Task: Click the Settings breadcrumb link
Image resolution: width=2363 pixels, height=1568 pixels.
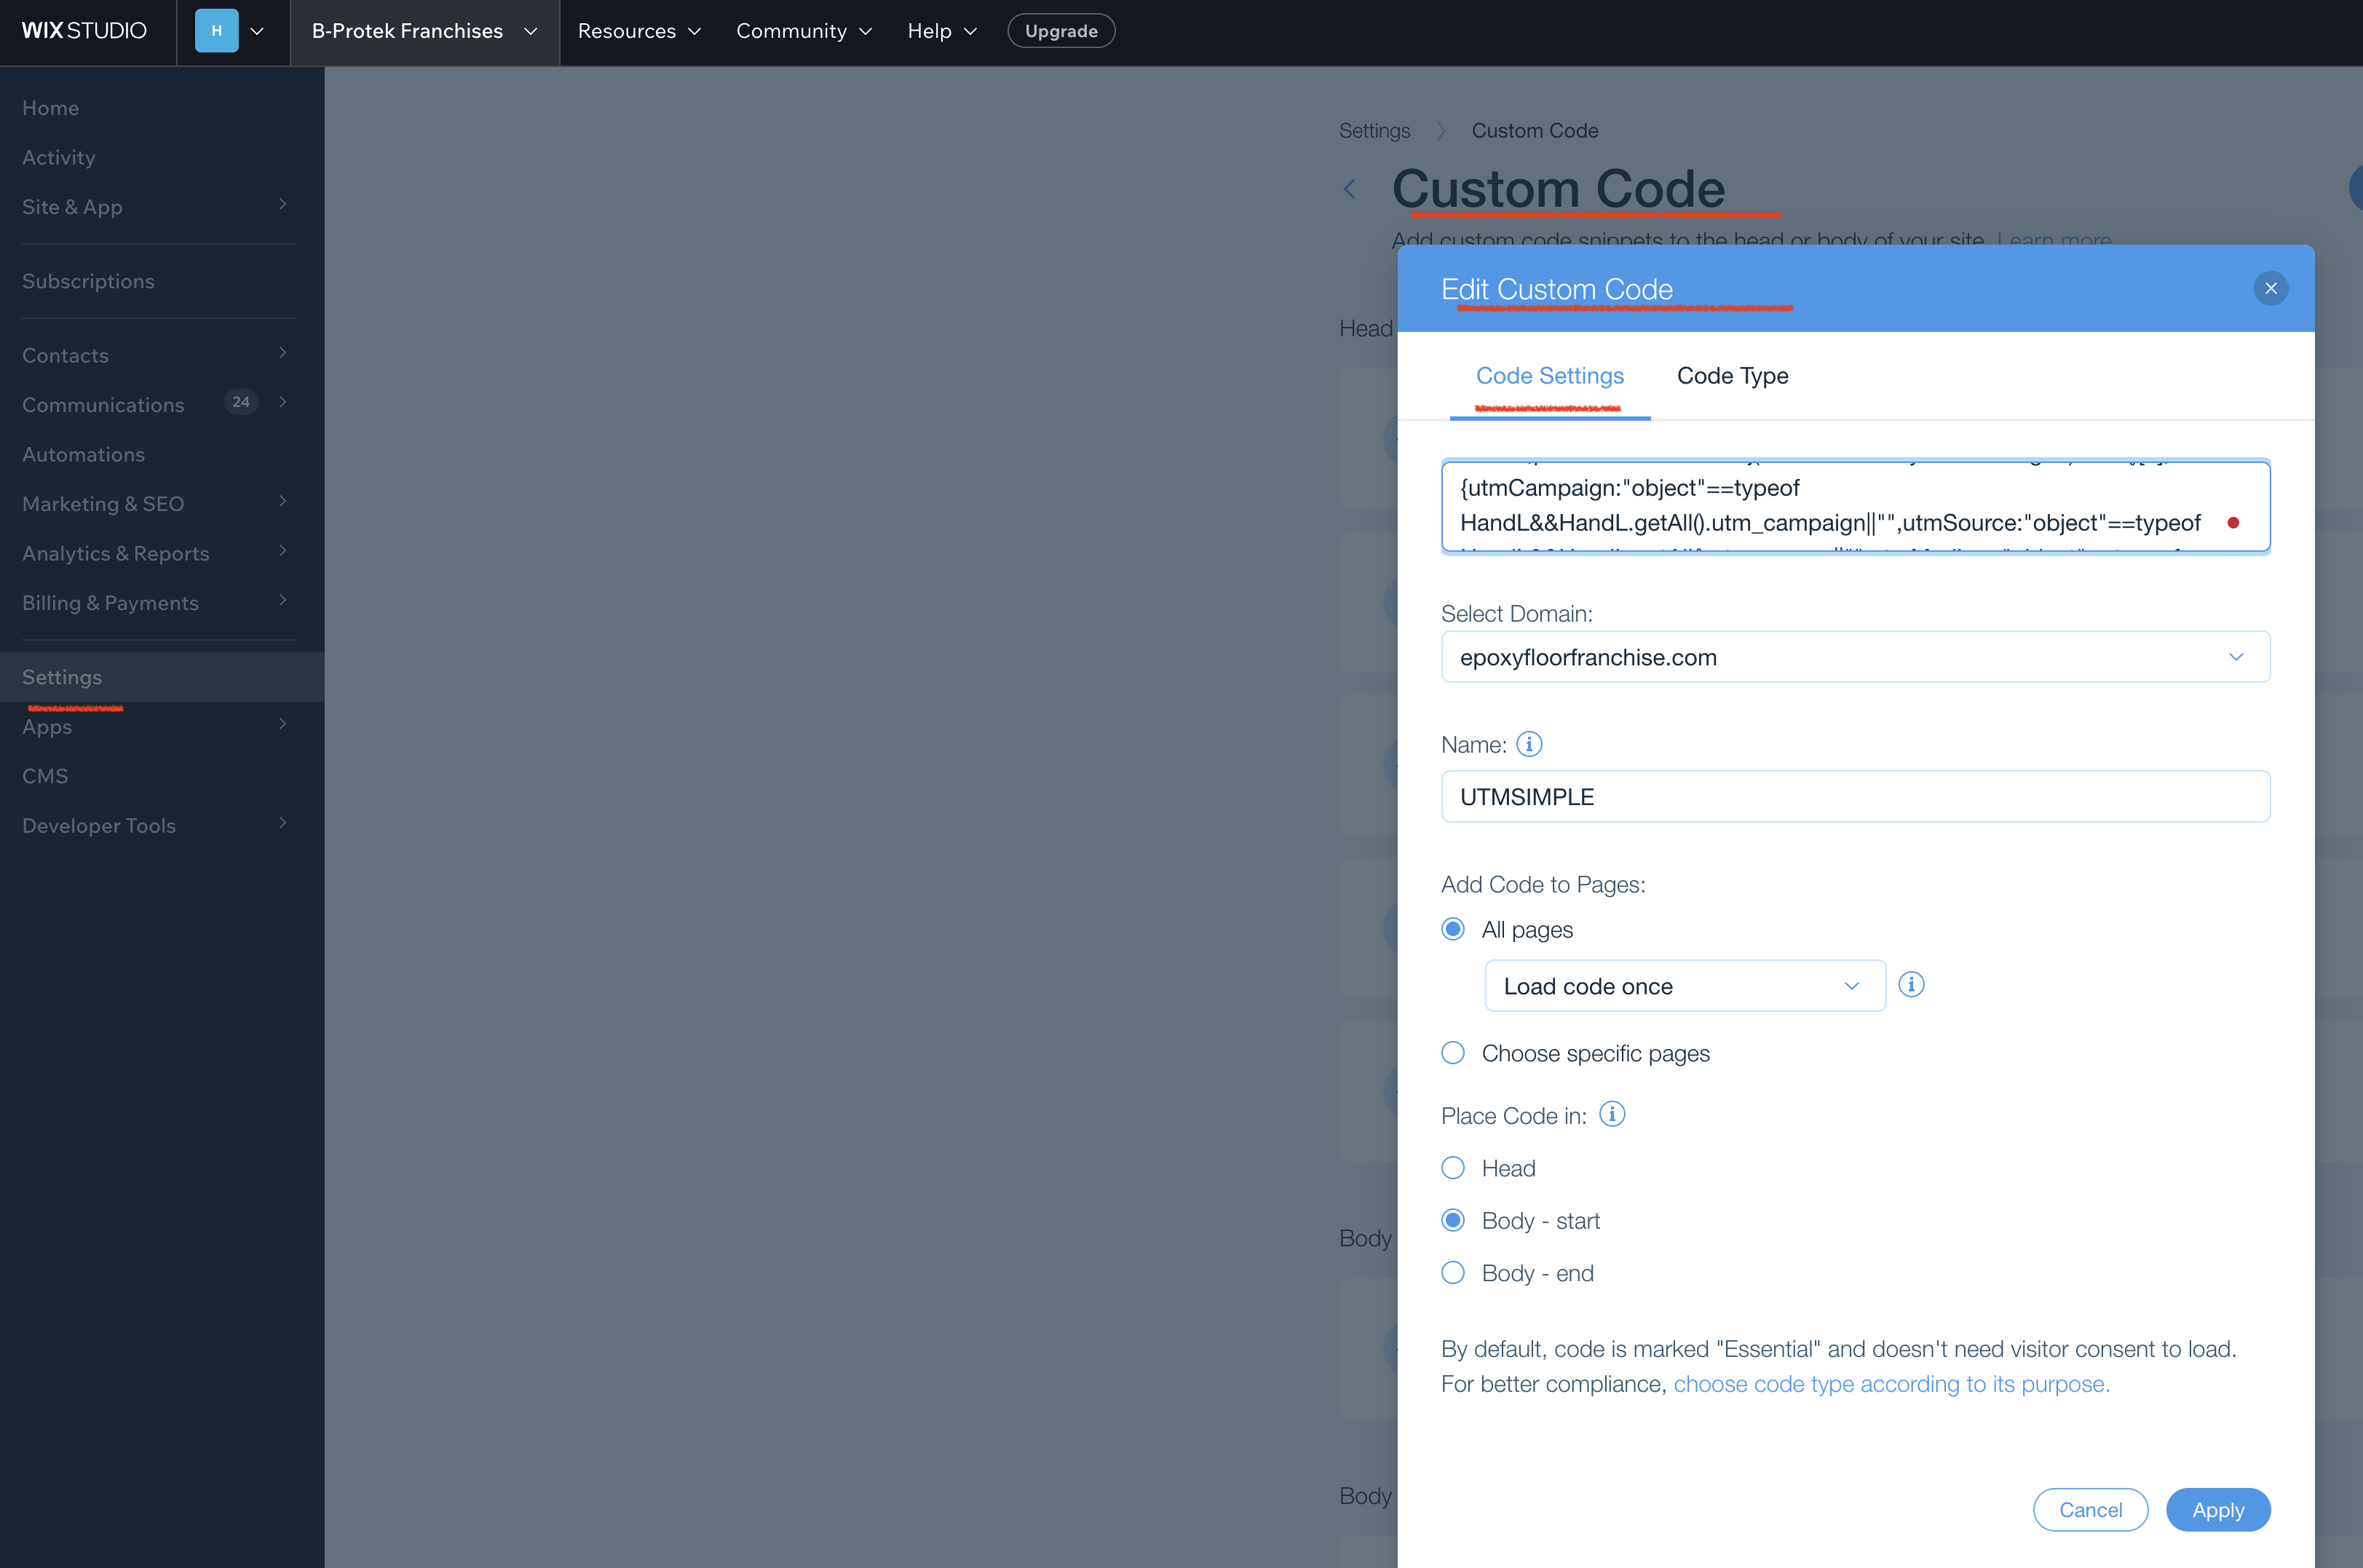Action: (1374, 131)
